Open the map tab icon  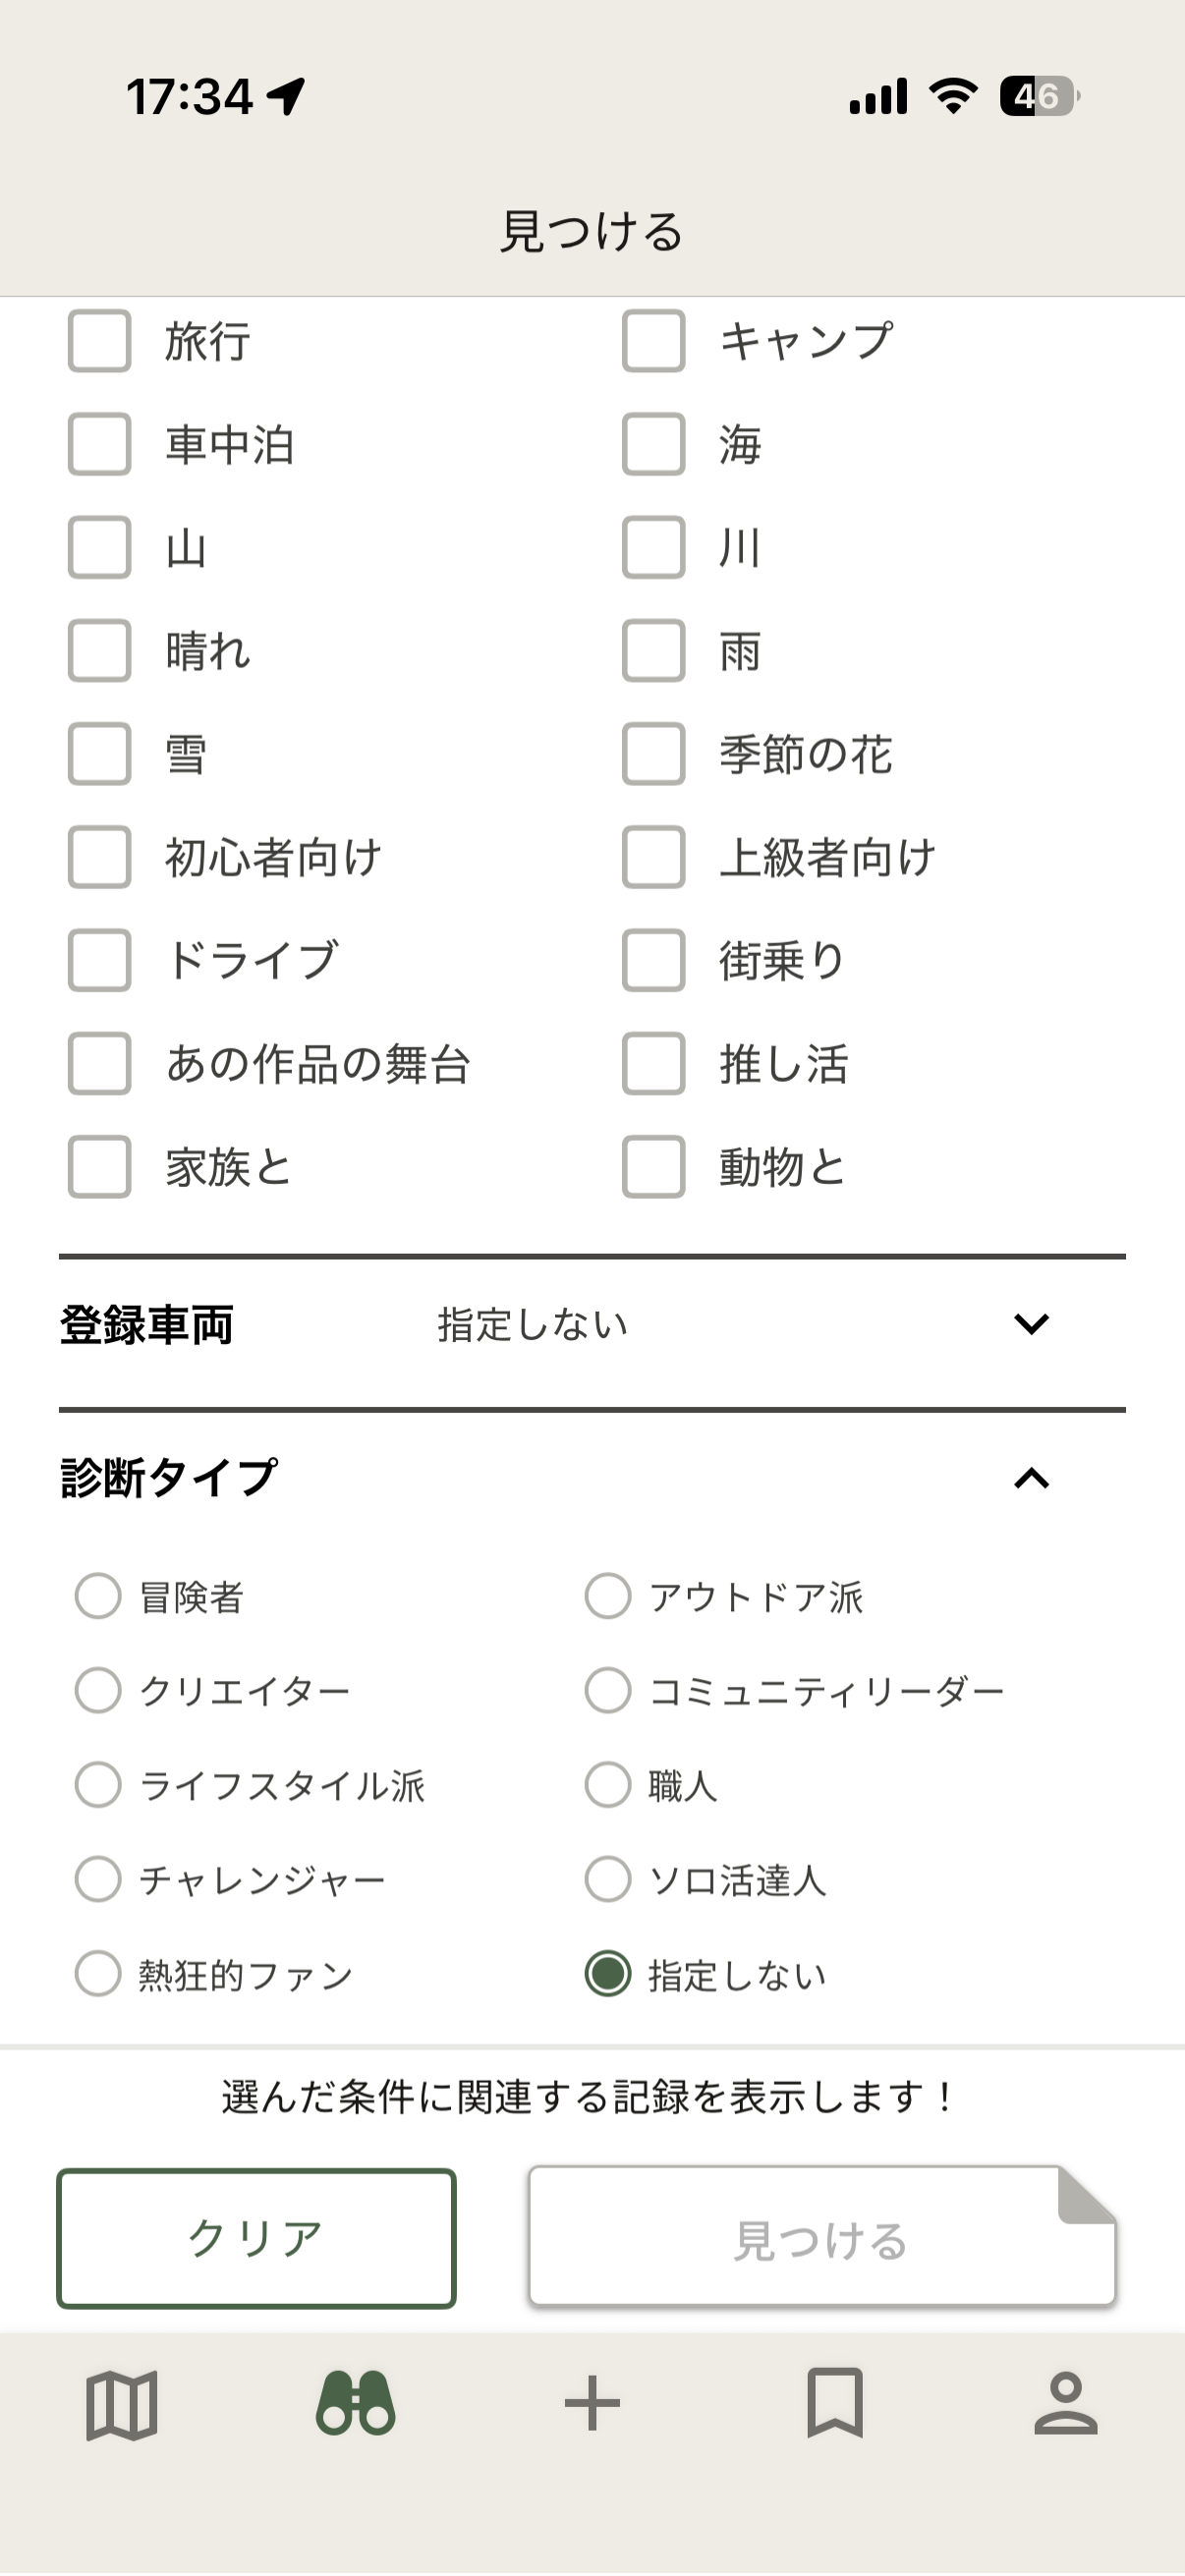pyautogui.click(x=122, y=2405)
